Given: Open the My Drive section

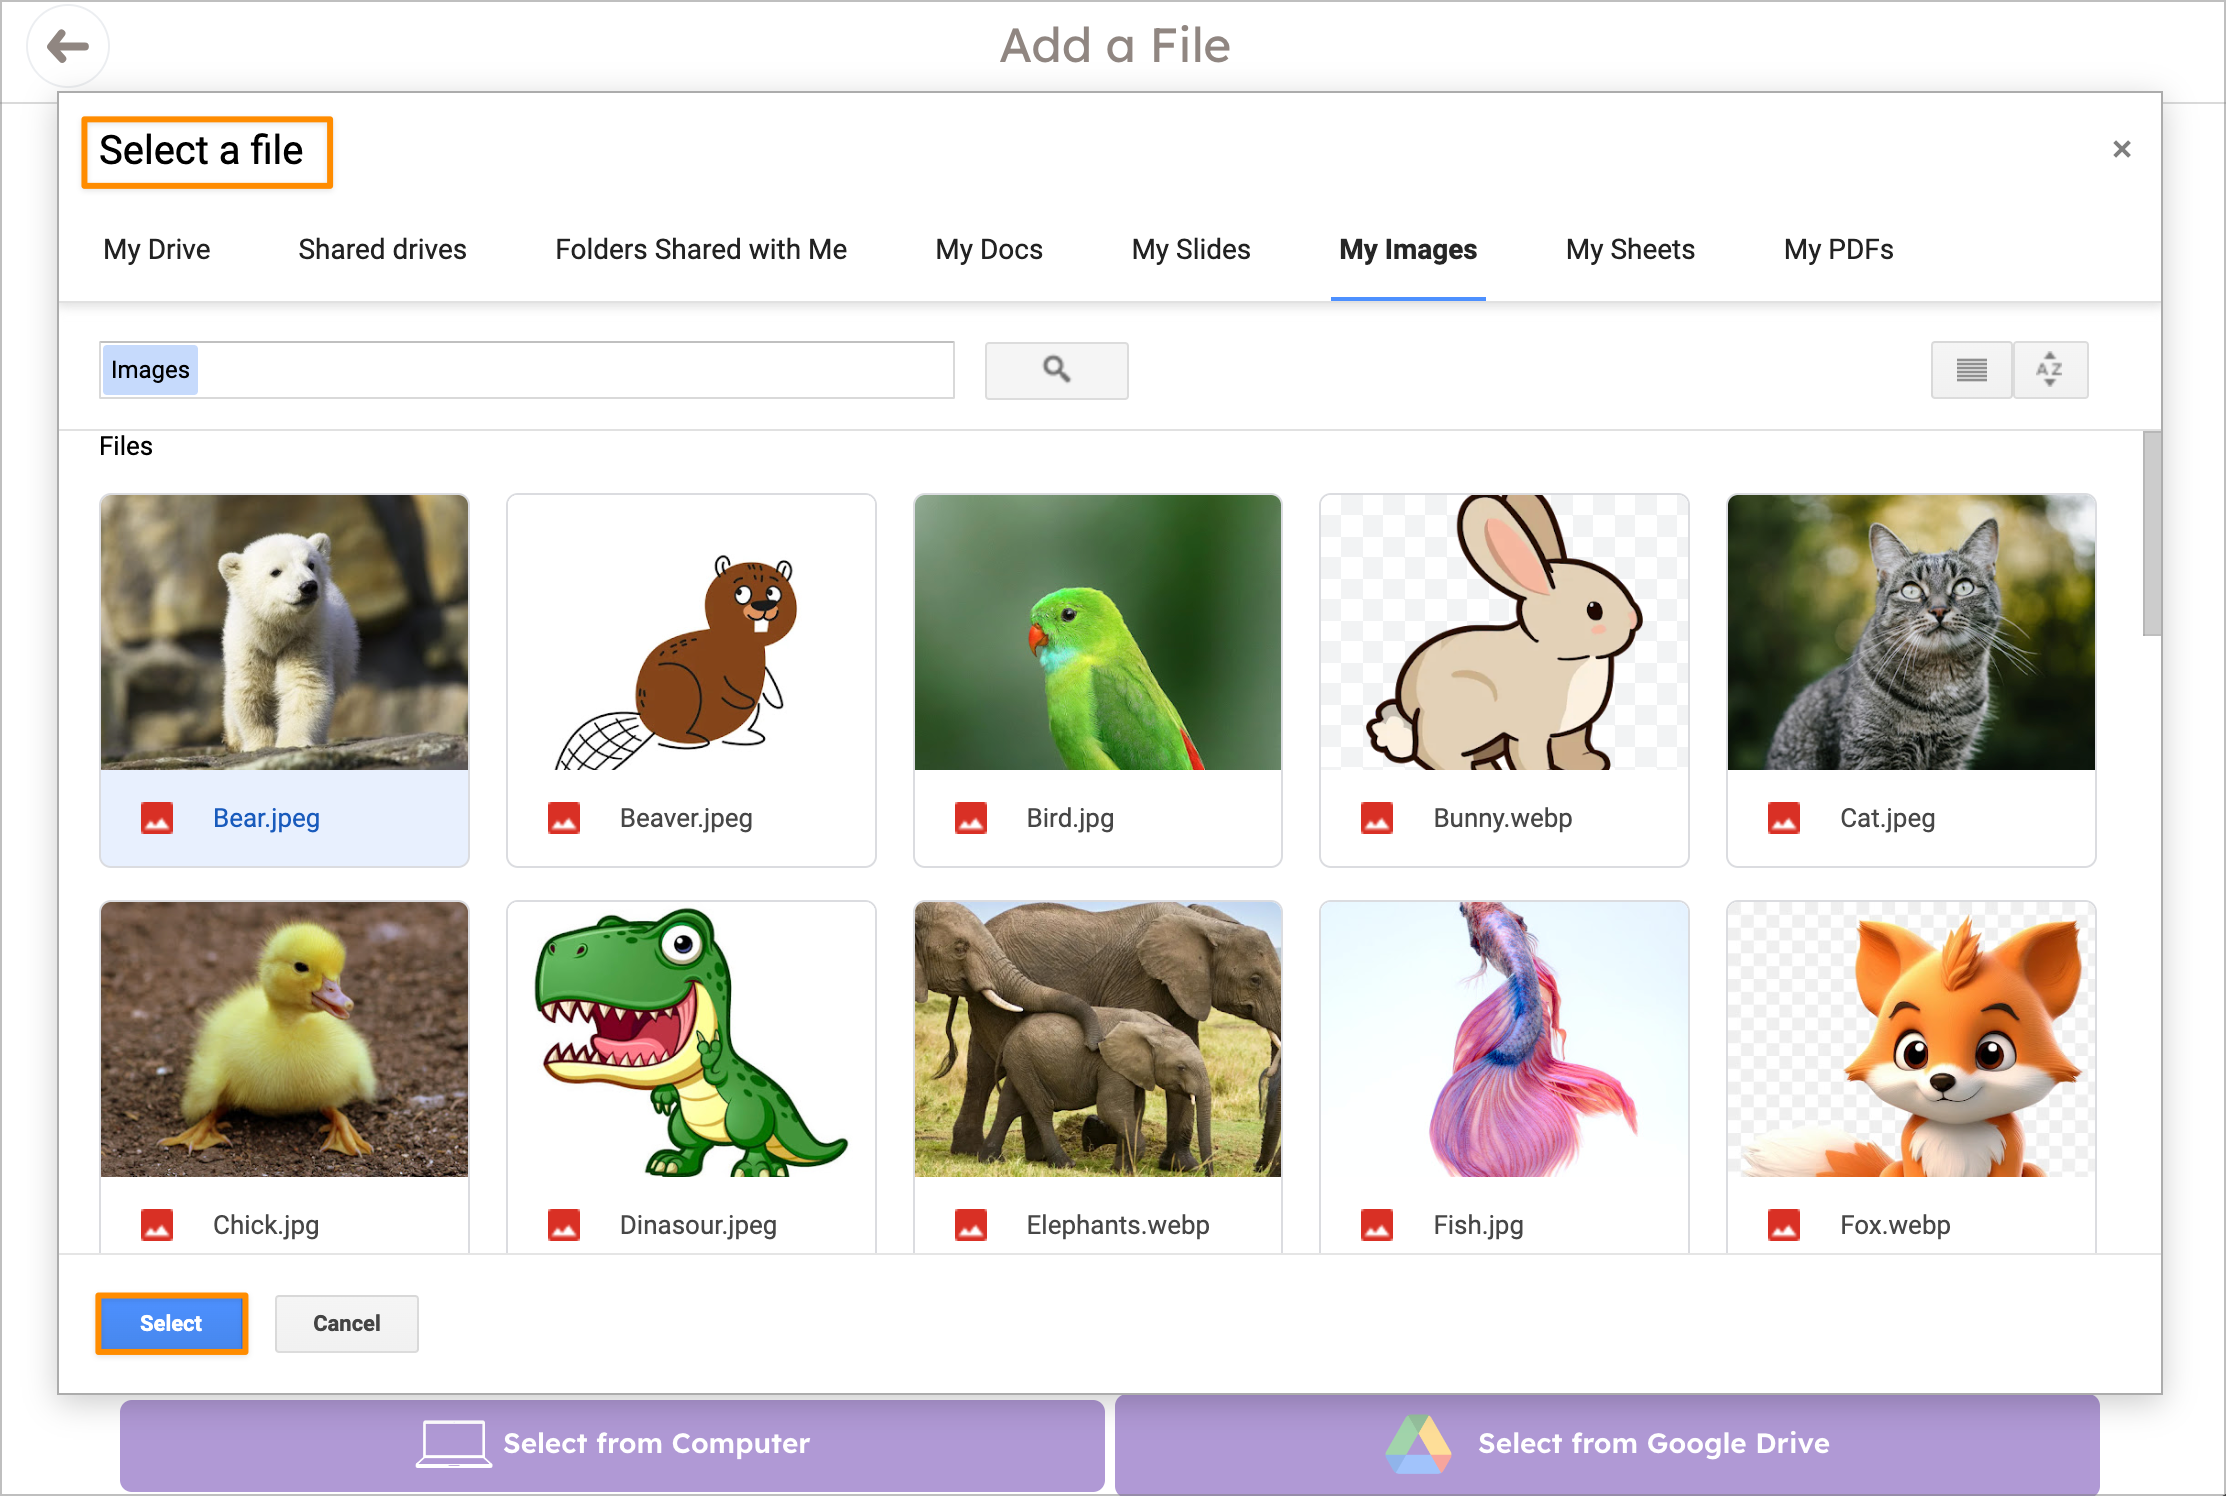Looking at the screenshot, I should click(x=156, y=249).
